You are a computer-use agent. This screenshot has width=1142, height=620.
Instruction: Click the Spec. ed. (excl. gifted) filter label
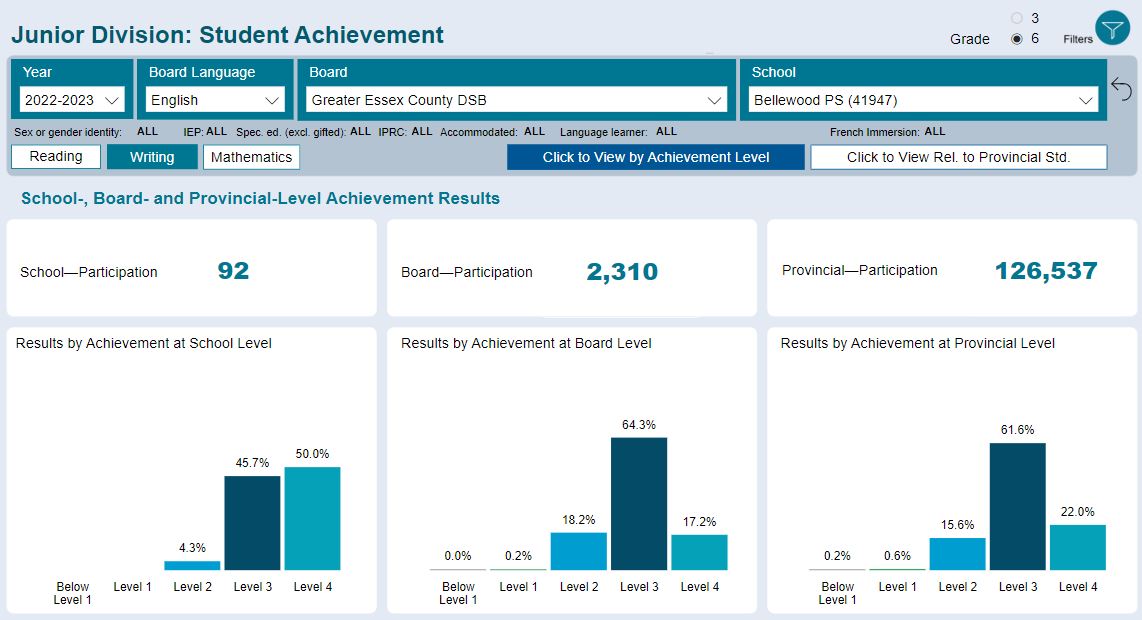[x=291, y=132]
